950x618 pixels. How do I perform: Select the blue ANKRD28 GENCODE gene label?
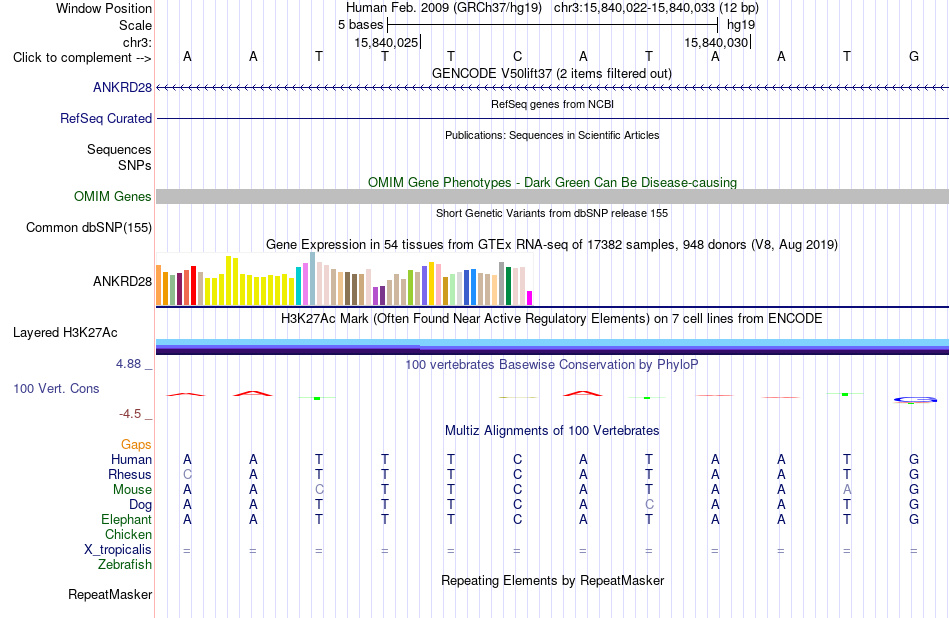122,87
